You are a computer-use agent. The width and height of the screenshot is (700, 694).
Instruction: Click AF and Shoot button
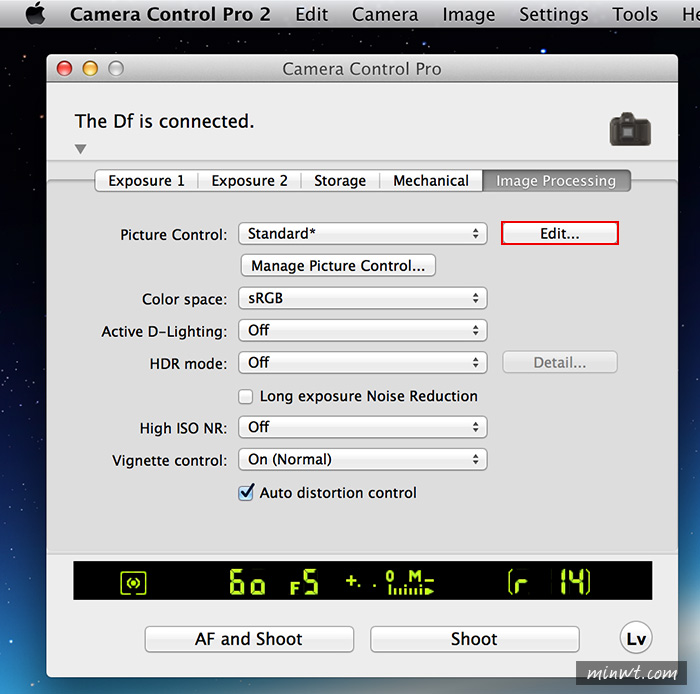(x=249, y=639)
